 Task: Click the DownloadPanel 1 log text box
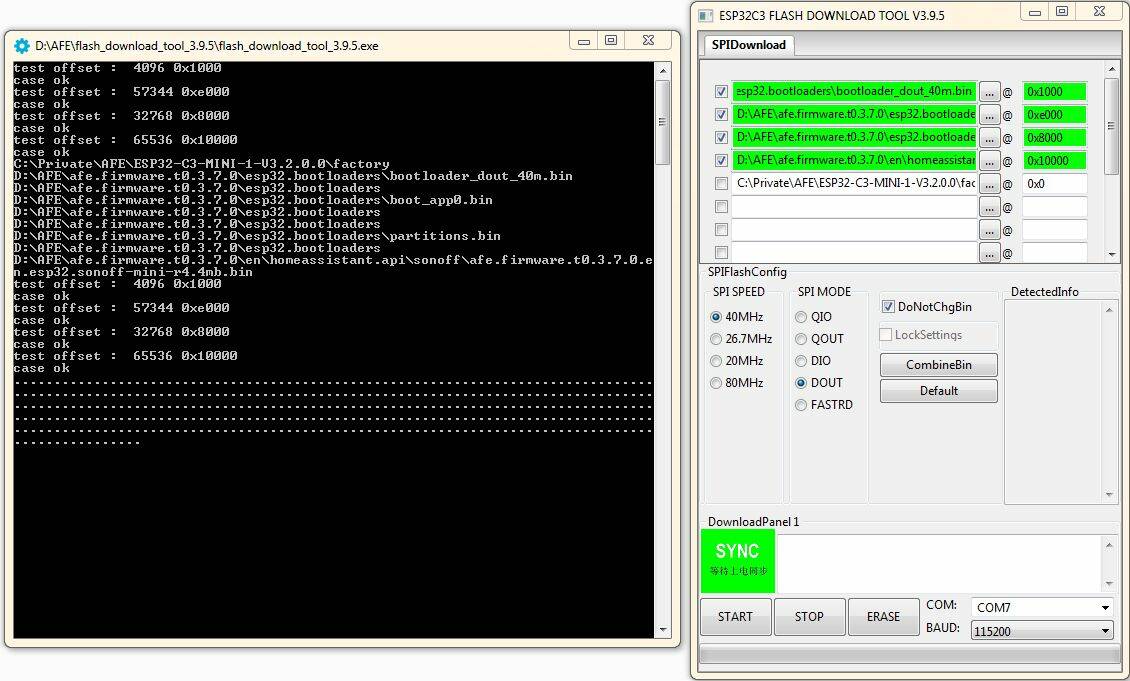[x=940, y=563]
